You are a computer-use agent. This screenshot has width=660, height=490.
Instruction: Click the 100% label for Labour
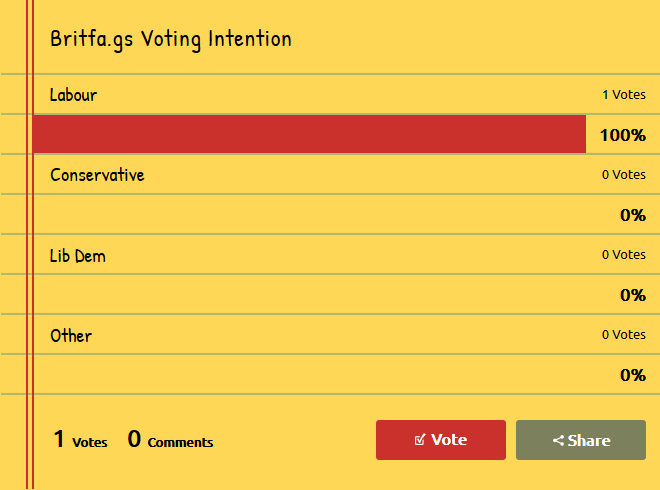click(x=623, y=135)
